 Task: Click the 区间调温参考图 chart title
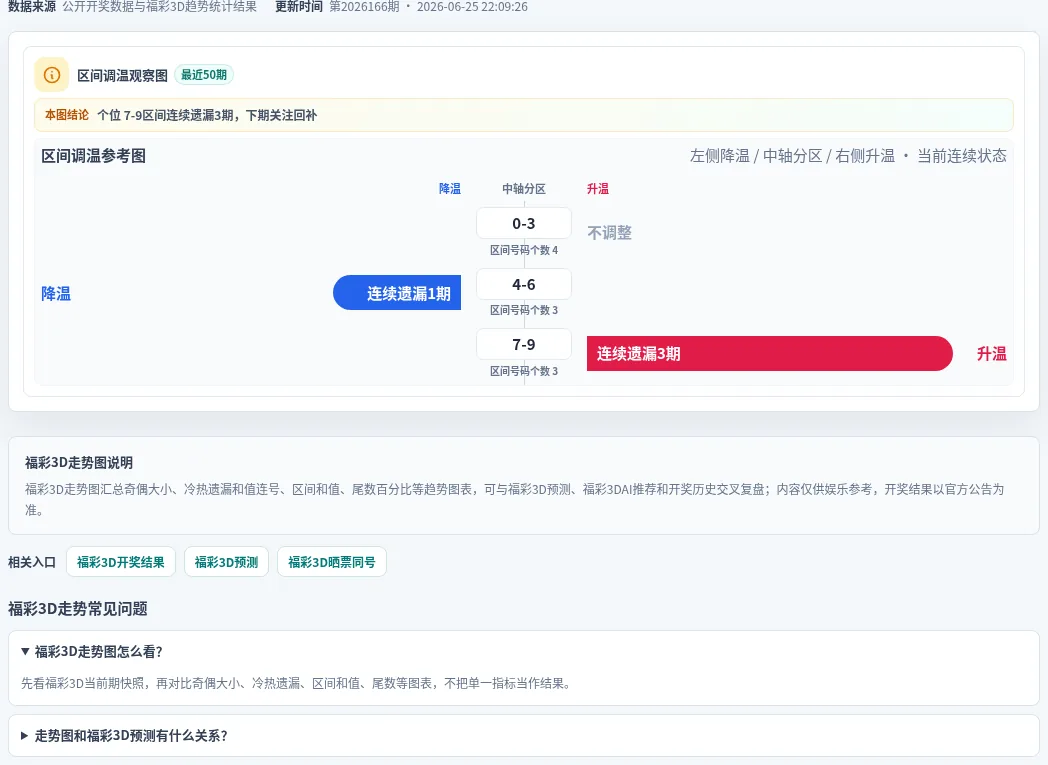94,156
